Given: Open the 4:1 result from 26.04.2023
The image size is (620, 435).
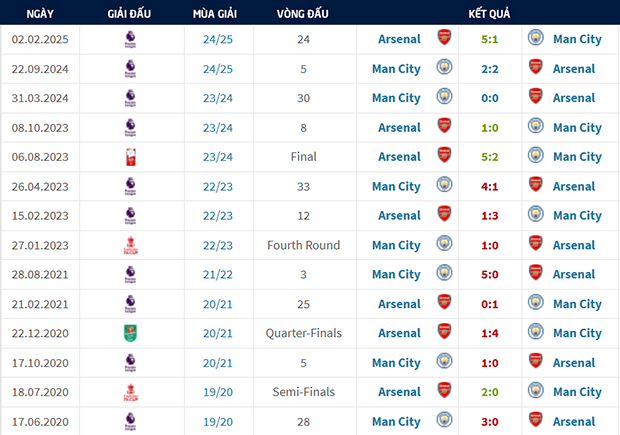Looking at the screenshot, I should click(x=490, y=187).
